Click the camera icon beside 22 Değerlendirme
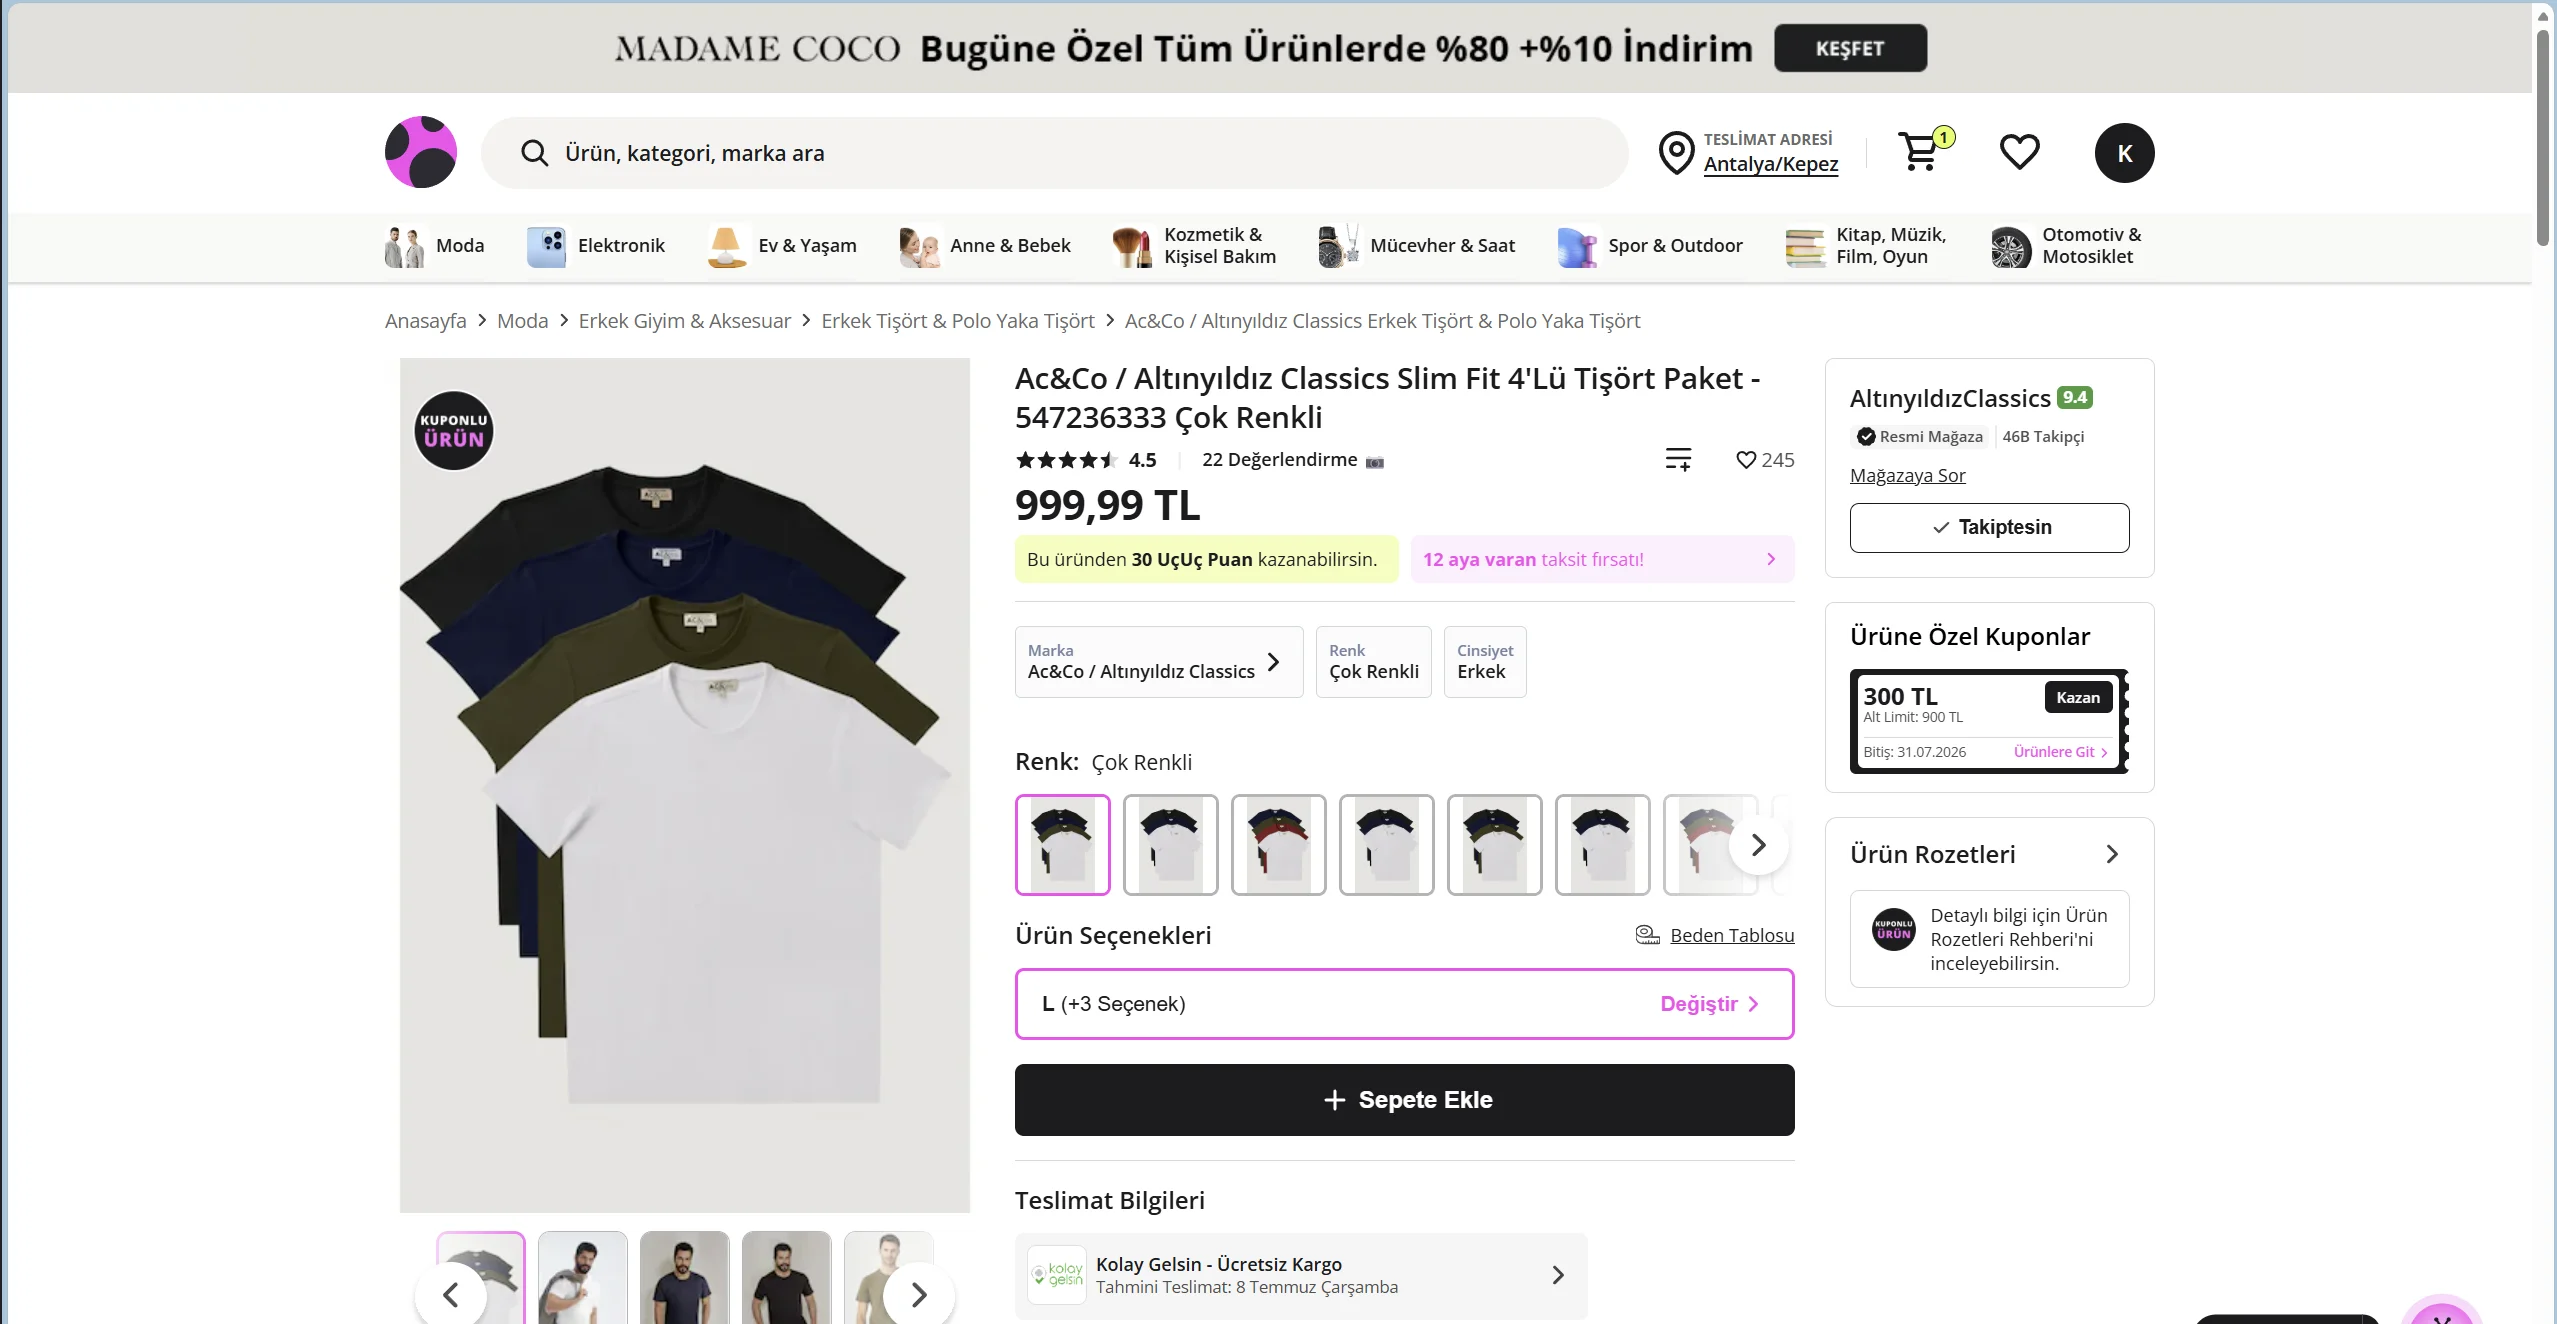Viewport: 2557px width, 1324px height. point(1375,462)
